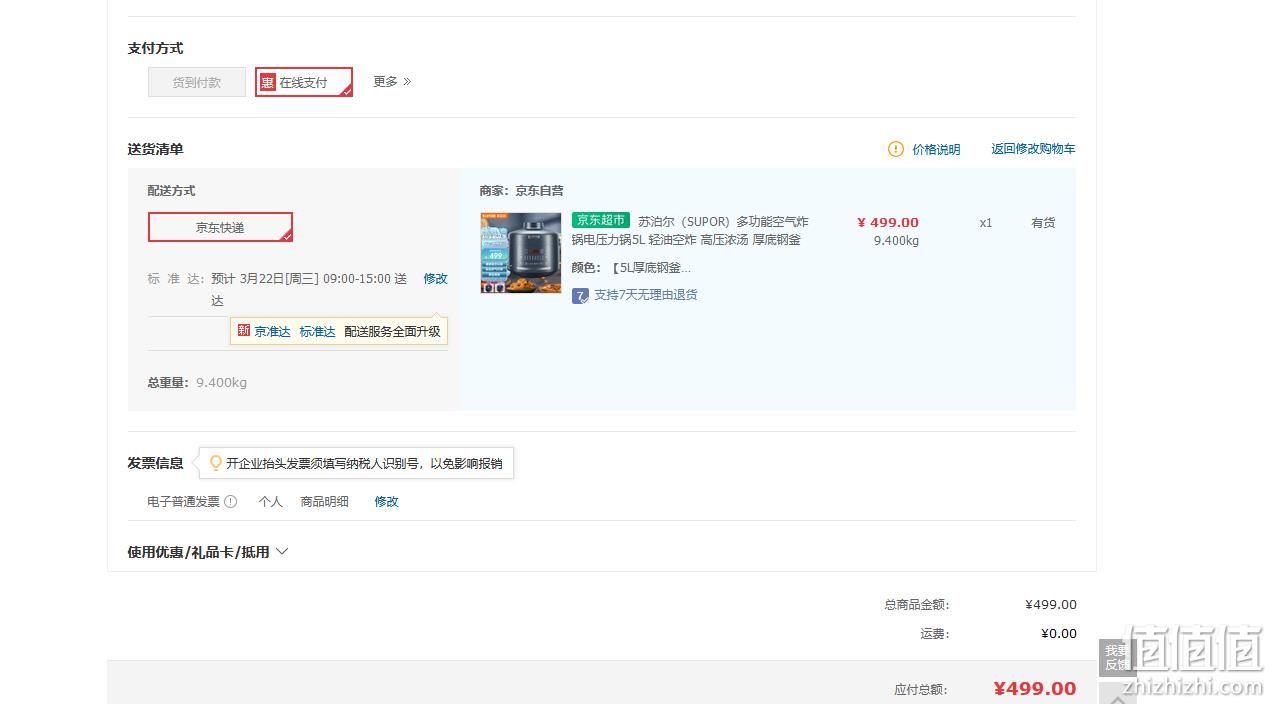
Task: Click the 电子普通发票 invoice type text
Action: [183, 502]
